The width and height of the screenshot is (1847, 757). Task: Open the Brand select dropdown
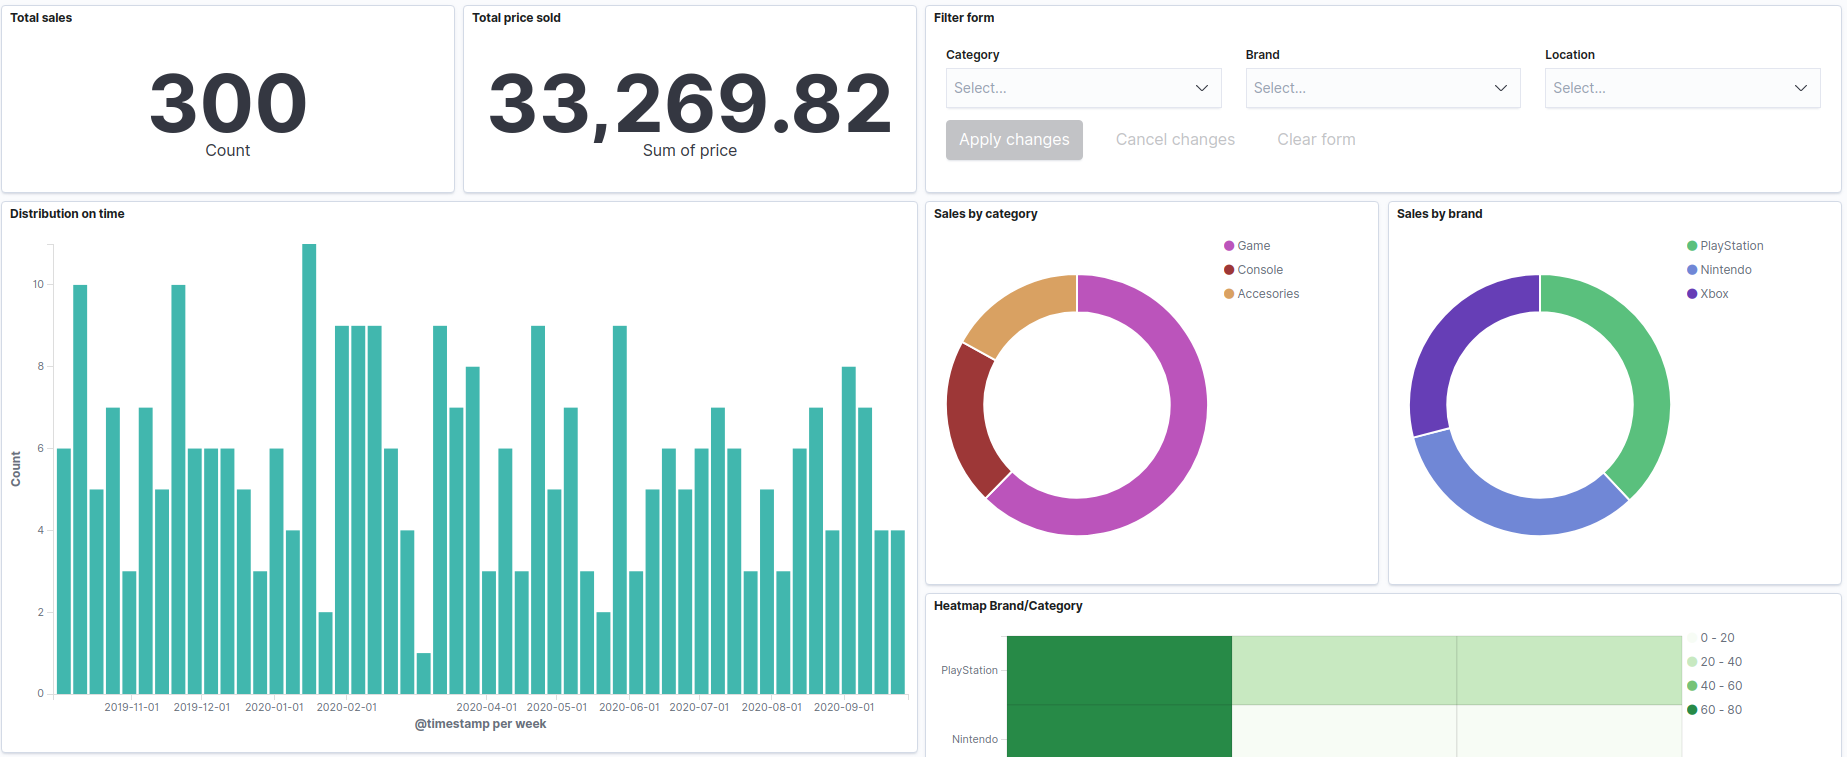(x=1382, y=88)
